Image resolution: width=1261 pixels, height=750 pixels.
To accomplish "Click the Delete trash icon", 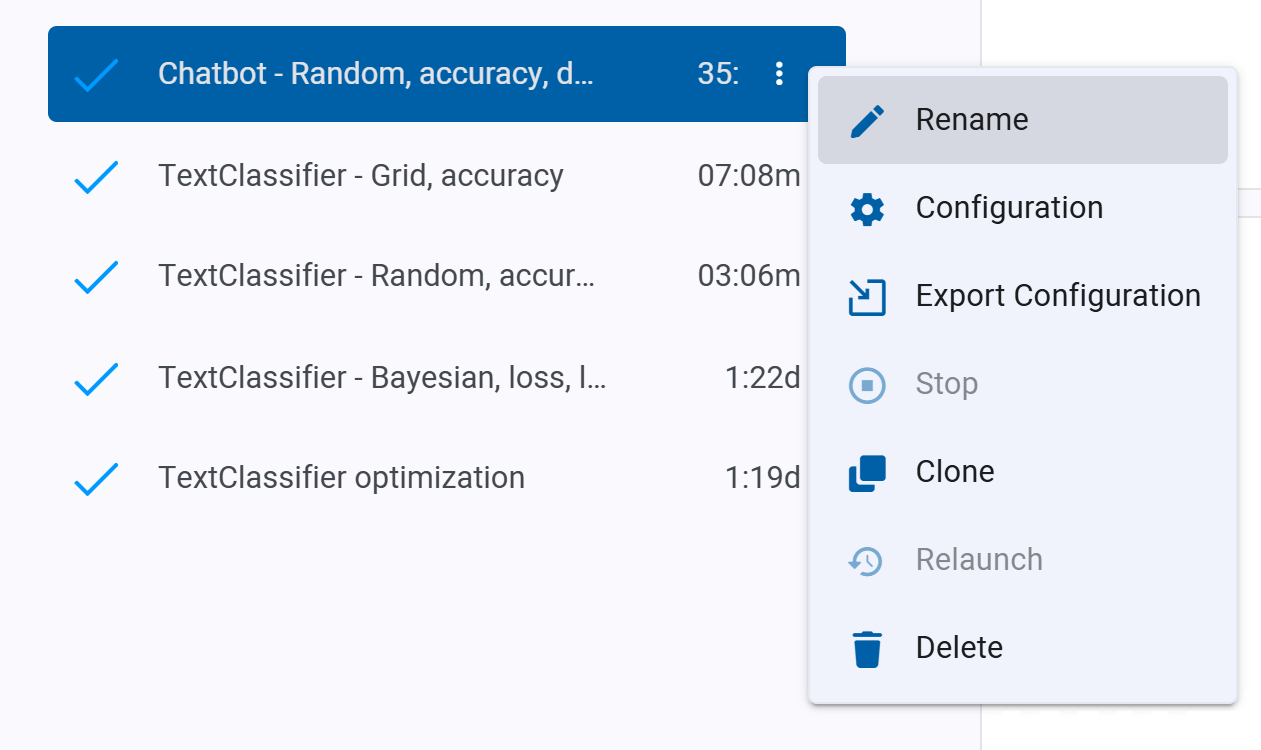I will tap(869, 647).
